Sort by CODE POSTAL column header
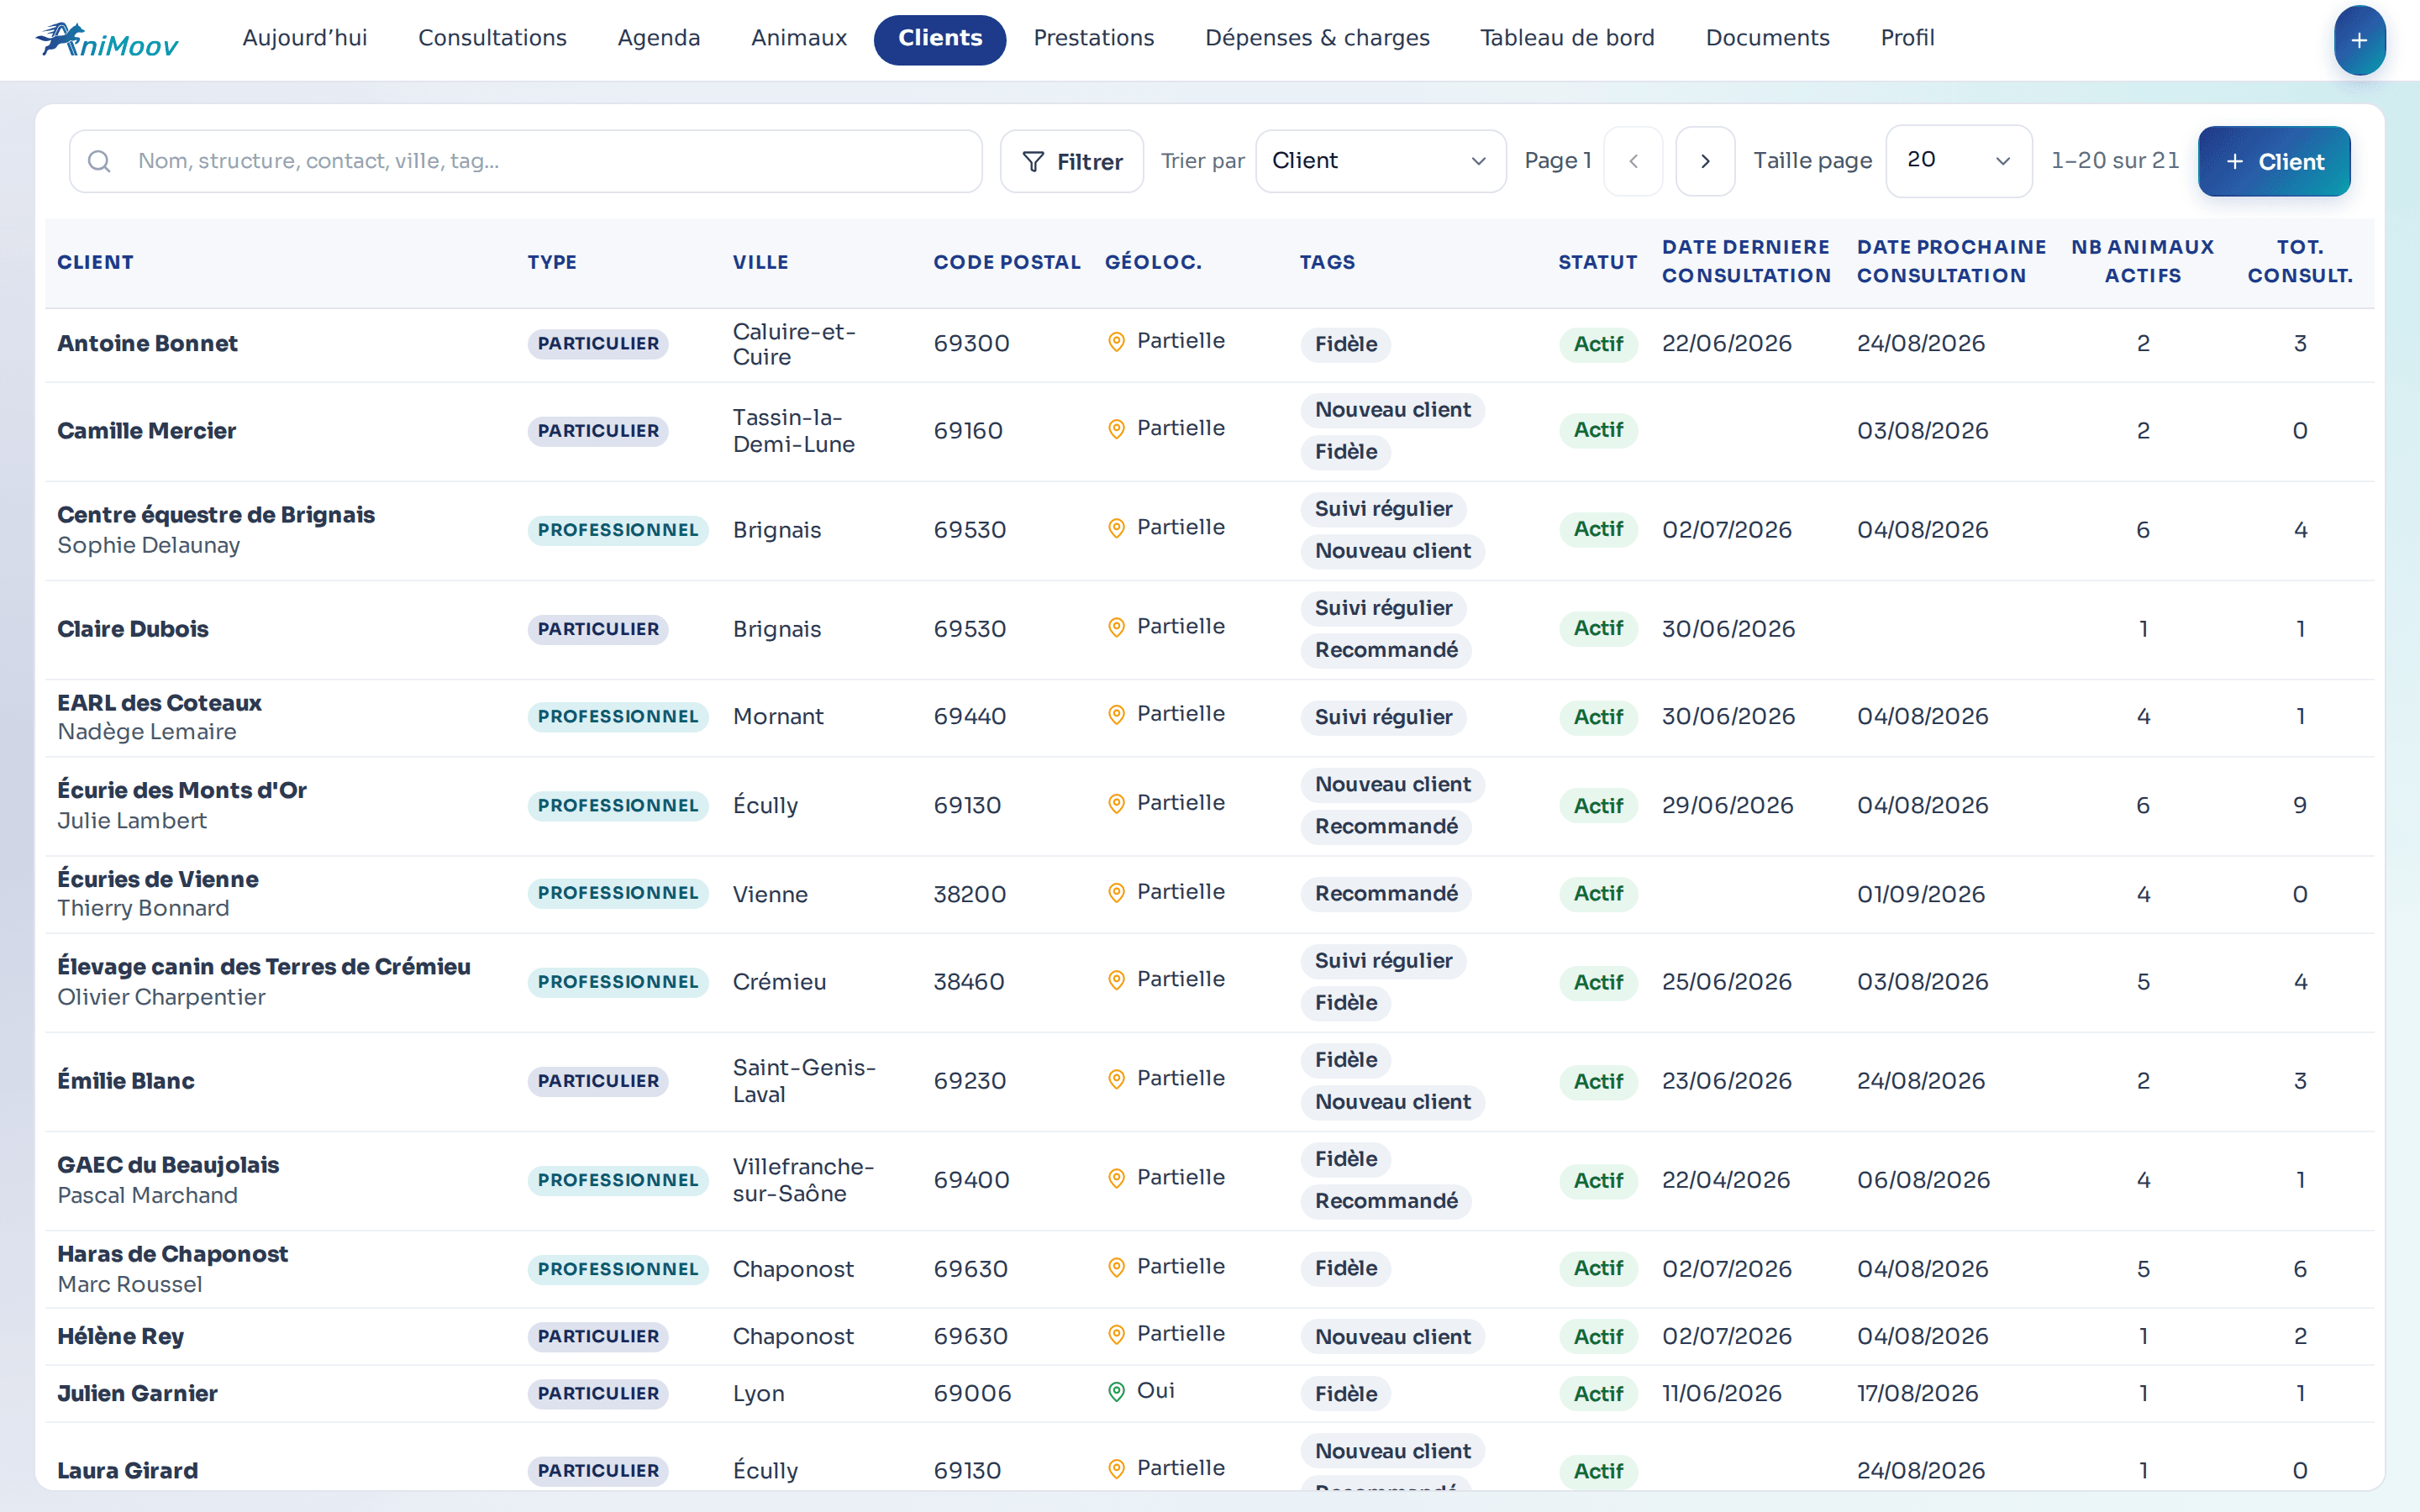 click(1006, 262)
